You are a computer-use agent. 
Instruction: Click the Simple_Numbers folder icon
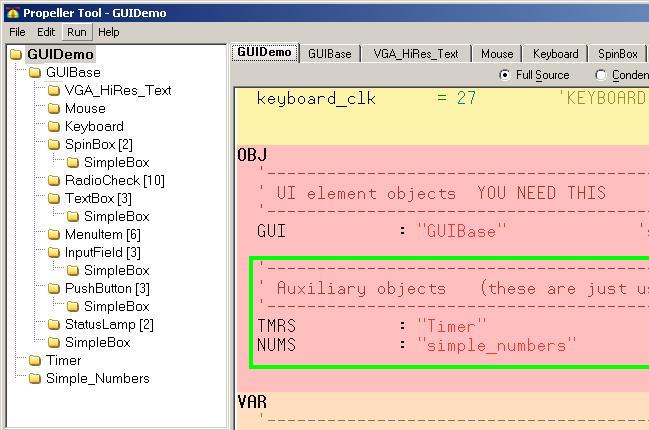tap(35, 378)
